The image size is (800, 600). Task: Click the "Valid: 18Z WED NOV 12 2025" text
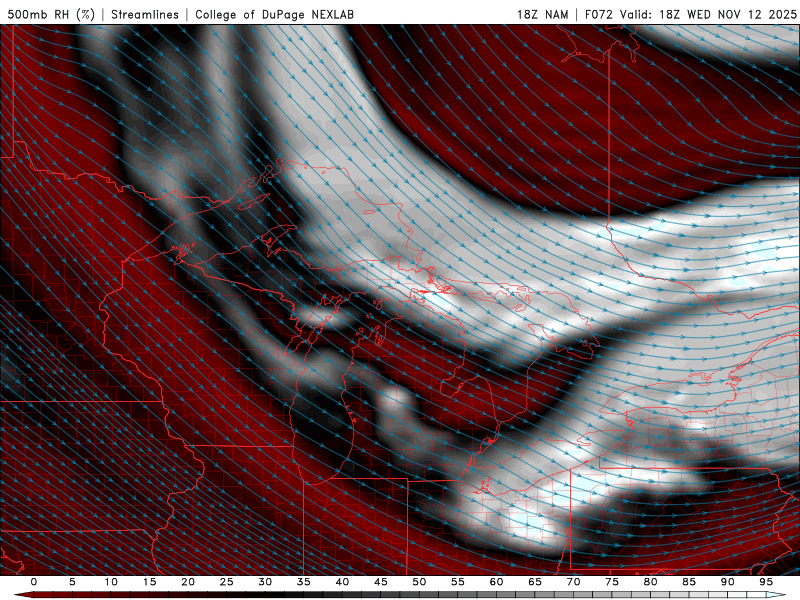pyautogui.click(x=708, y=14)
